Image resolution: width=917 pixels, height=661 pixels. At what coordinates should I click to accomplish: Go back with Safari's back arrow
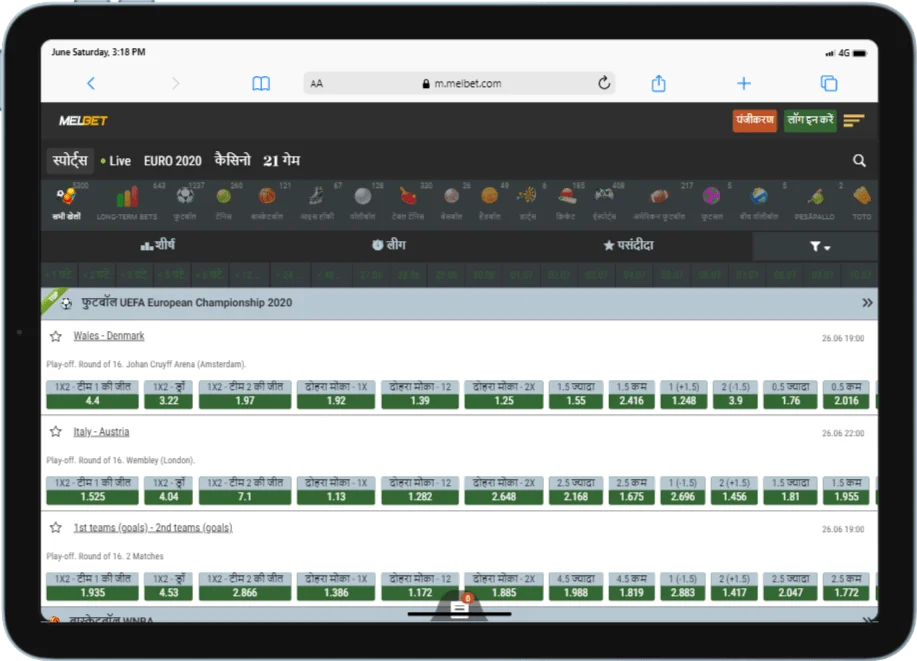pyautogui.click(x=91, y=84)
